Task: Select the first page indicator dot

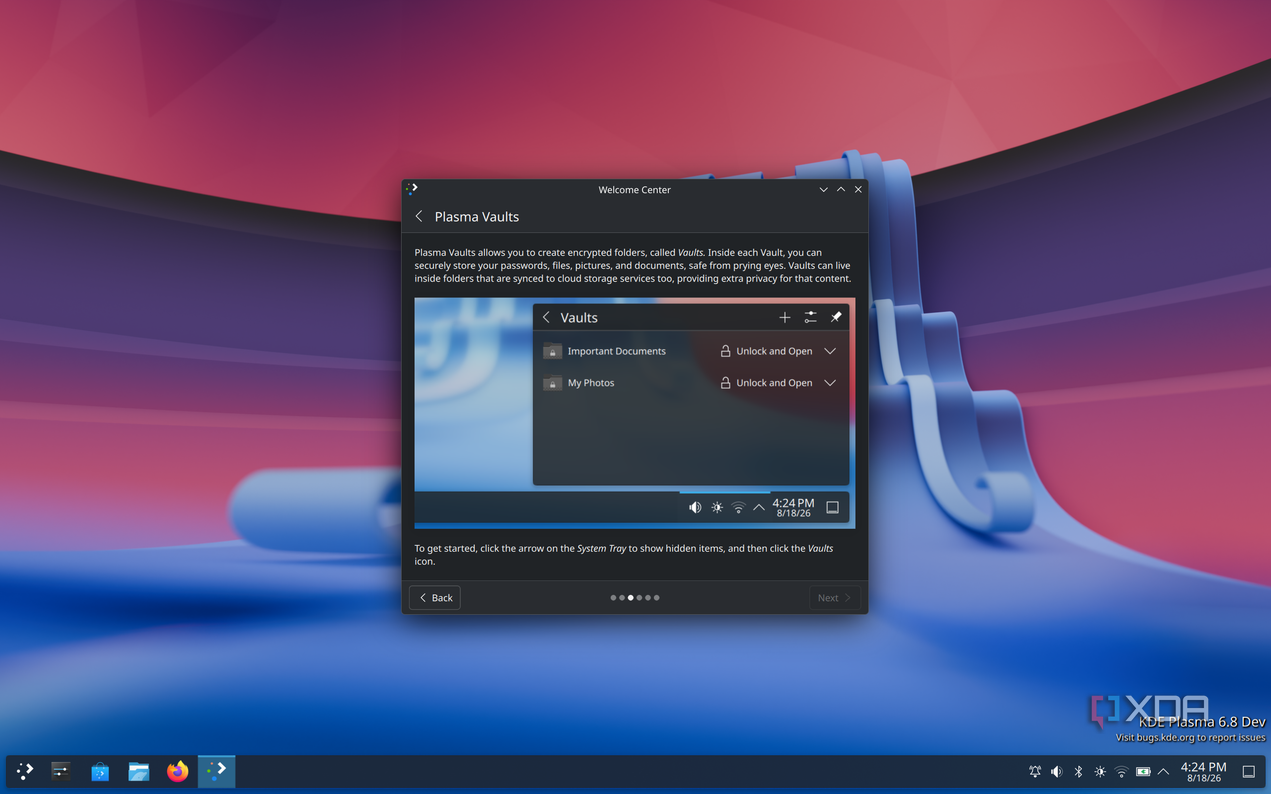Action: point(613,598)
